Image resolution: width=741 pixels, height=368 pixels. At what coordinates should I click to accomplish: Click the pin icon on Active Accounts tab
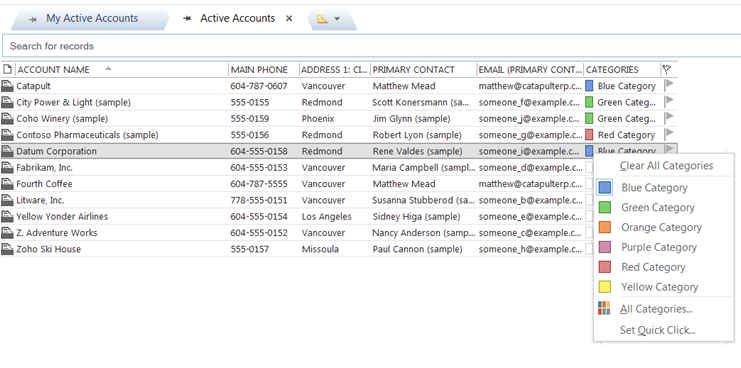click(x=187, y=19)
